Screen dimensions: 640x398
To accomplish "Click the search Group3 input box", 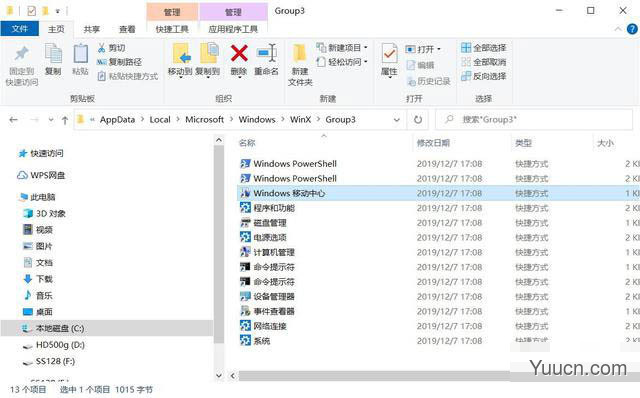I will coord(534,120).
